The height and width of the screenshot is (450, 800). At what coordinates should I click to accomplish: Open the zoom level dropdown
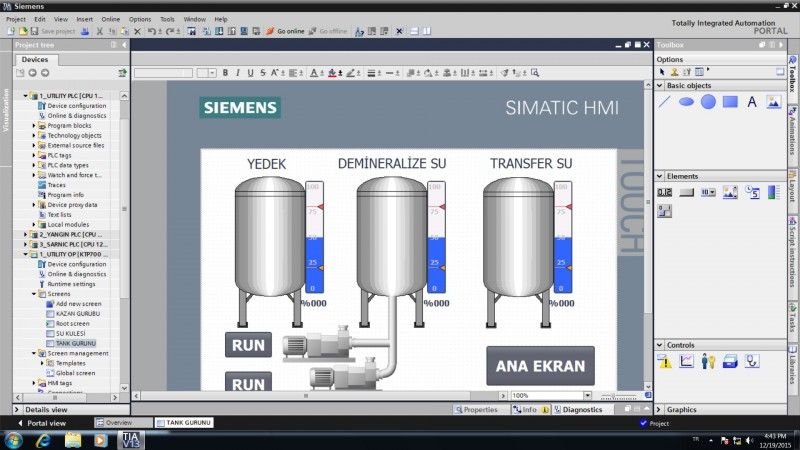(x=587, y=395)
